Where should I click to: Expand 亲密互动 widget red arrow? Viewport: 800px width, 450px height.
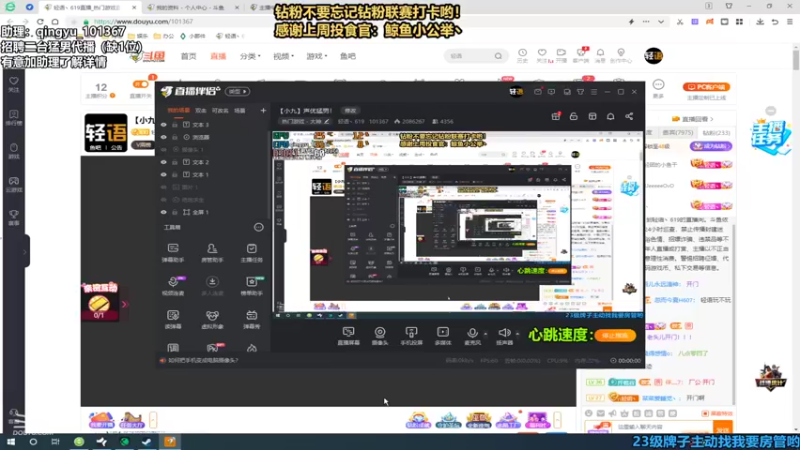(x=124, y=305)
